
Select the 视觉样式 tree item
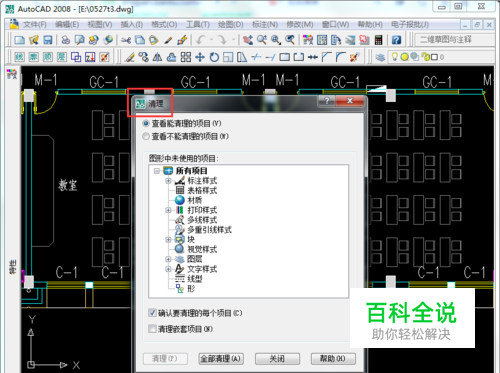click(x=202, y=249)
